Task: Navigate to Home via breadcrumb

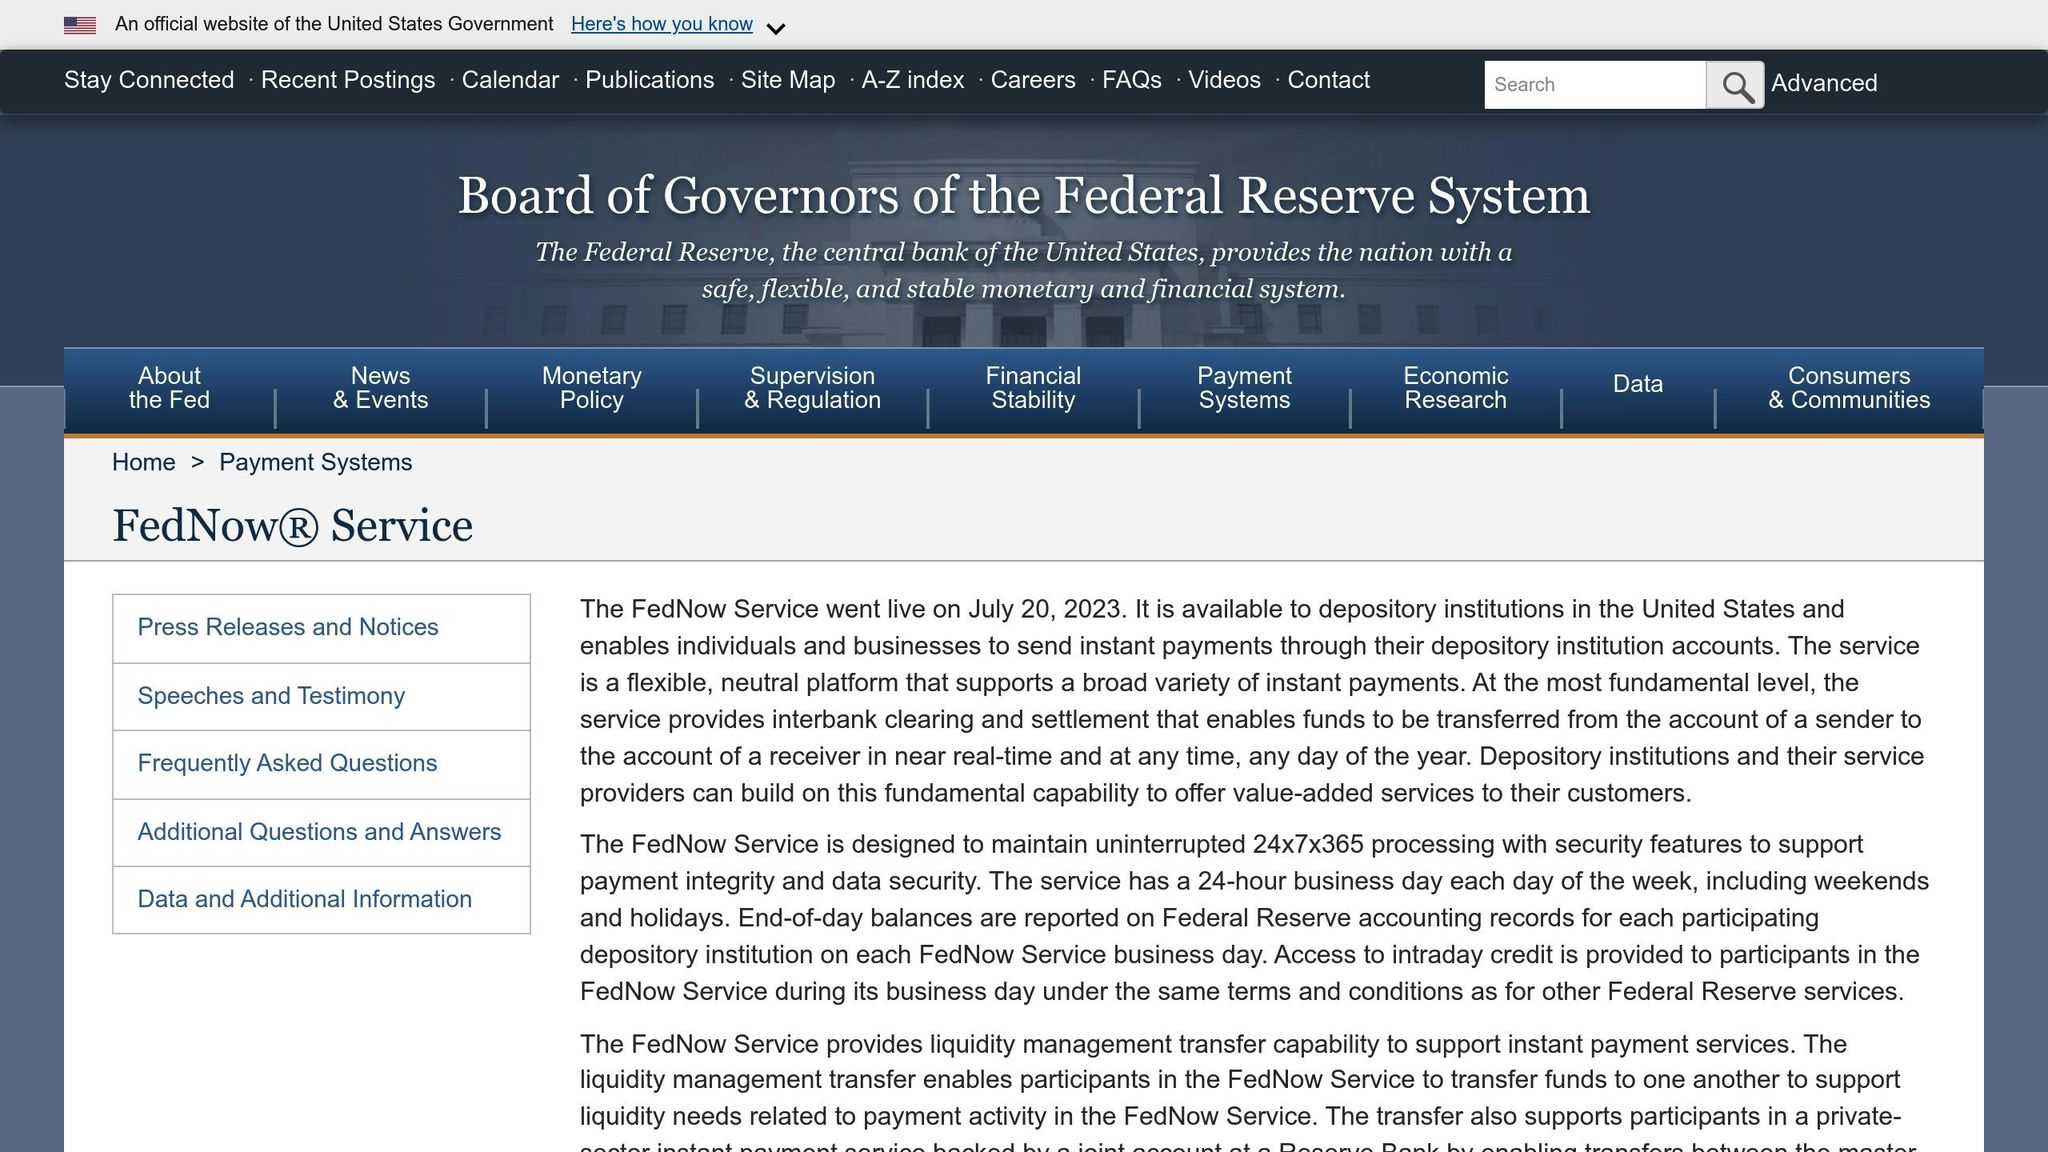Action: [x=143, y=462]
